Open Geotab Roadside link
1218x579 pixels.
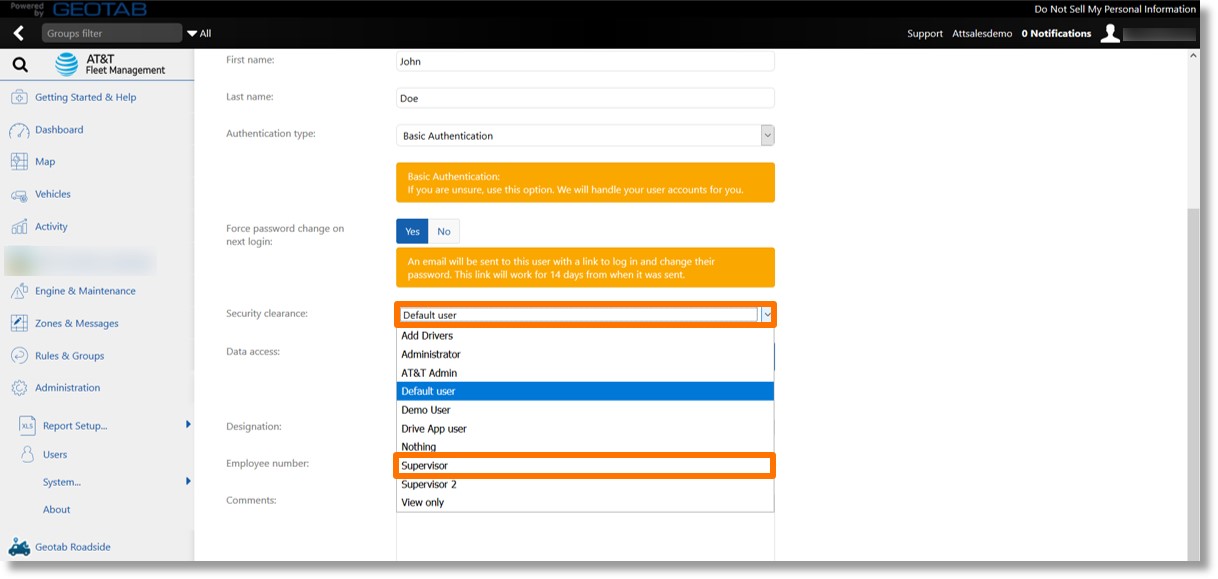73,547
